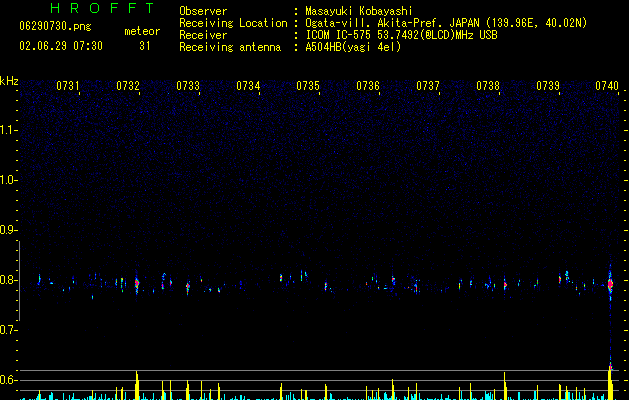Viewport: 629px width, 400px height.
Task: Click the 1.0 kHz axis label
Action: tap(8, 180)
